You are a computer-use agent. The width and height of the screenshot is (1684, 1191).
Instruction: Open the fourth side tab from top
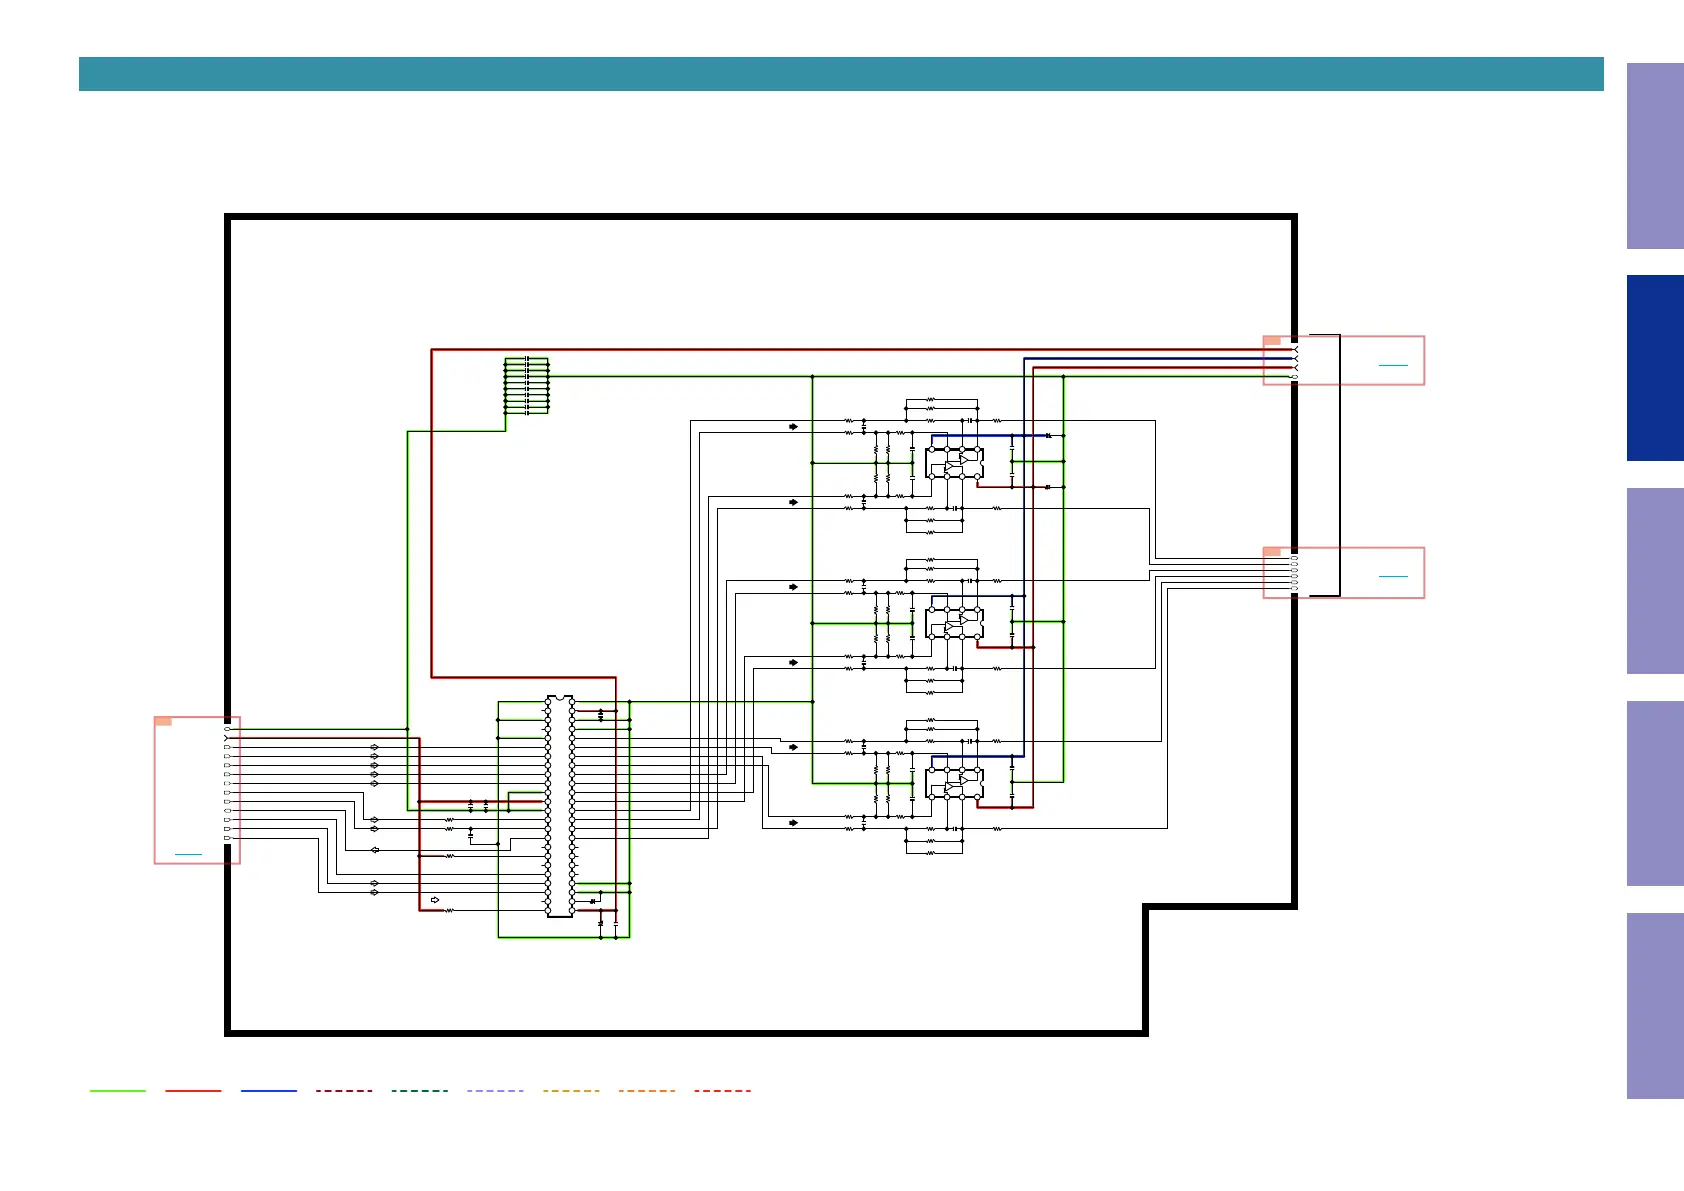[1655, 793]
